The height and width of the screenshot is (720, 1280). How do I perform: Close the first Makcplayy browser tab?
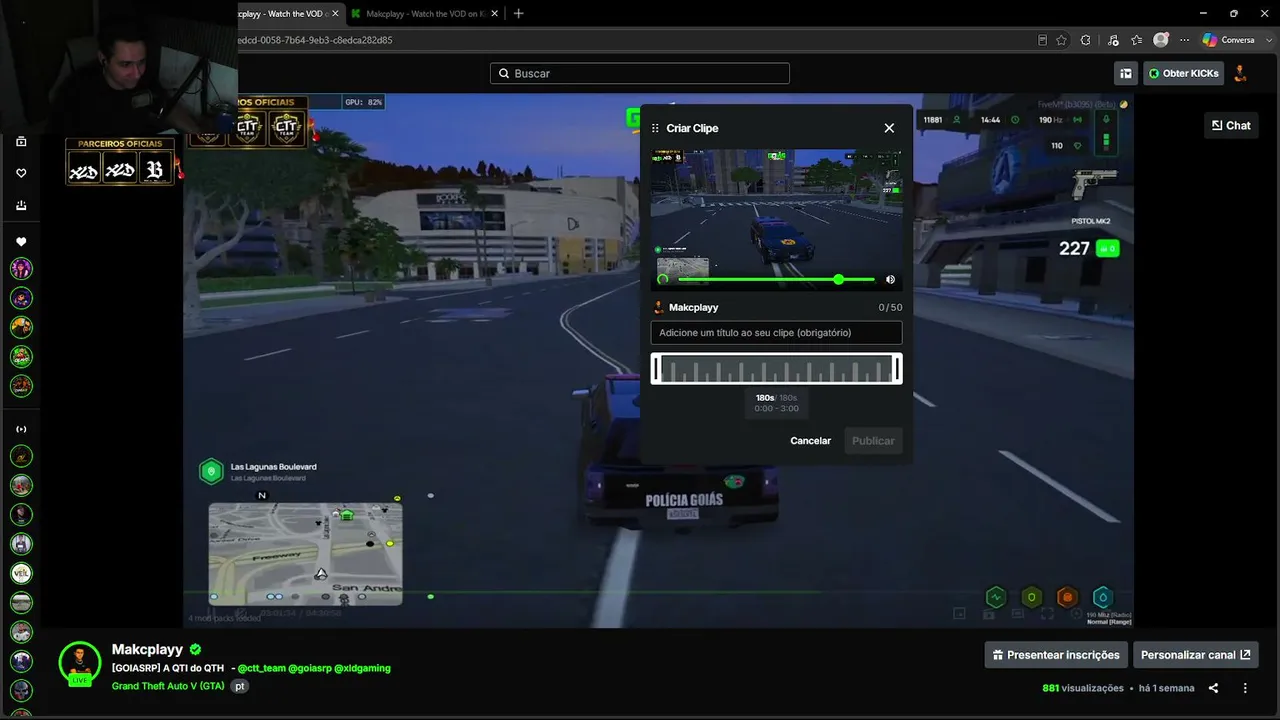334,14
